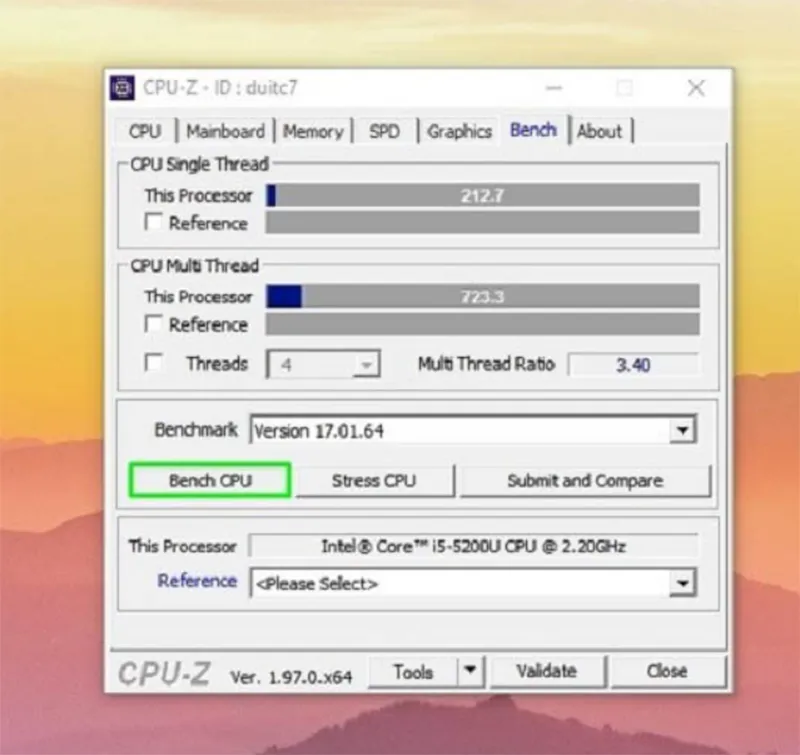Enable Single Thread Reference checkbox
This screenshot has width=800, height=755.
coord(153,222)
